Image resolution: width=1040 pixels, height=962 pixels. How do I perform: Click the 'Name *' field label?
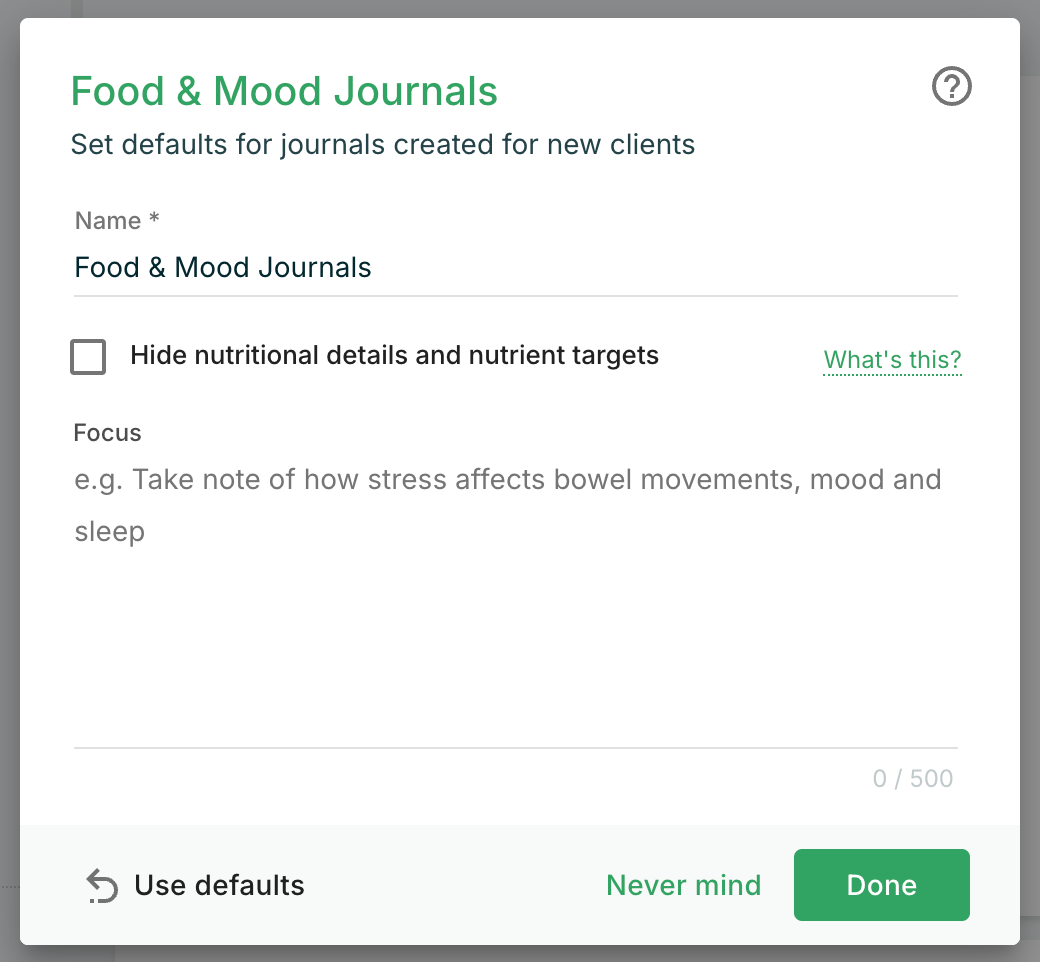[x=117, y=220]
